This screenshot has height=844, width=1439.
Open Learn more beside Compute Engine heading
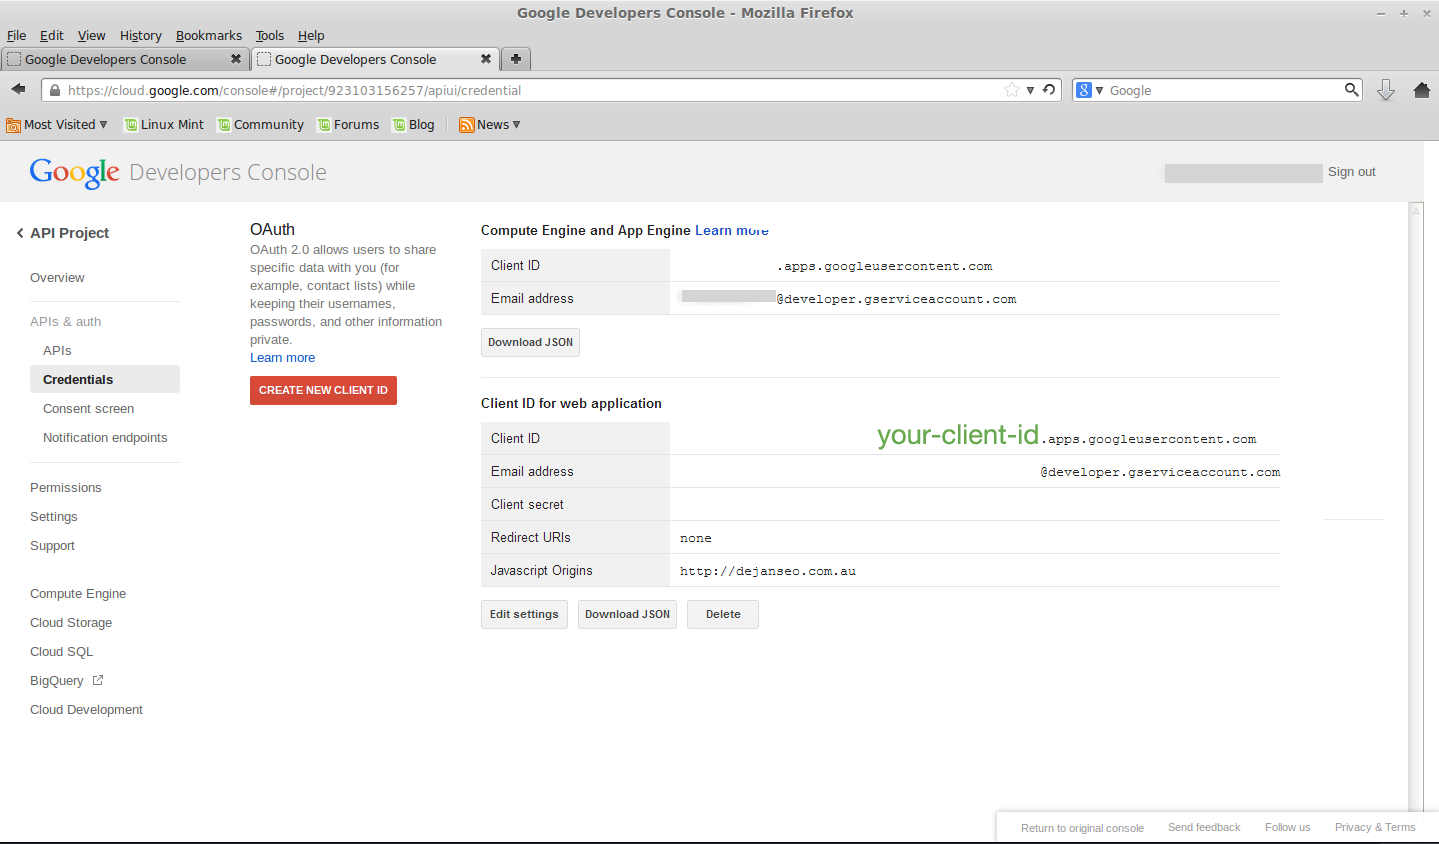click(x=732, y=230)
